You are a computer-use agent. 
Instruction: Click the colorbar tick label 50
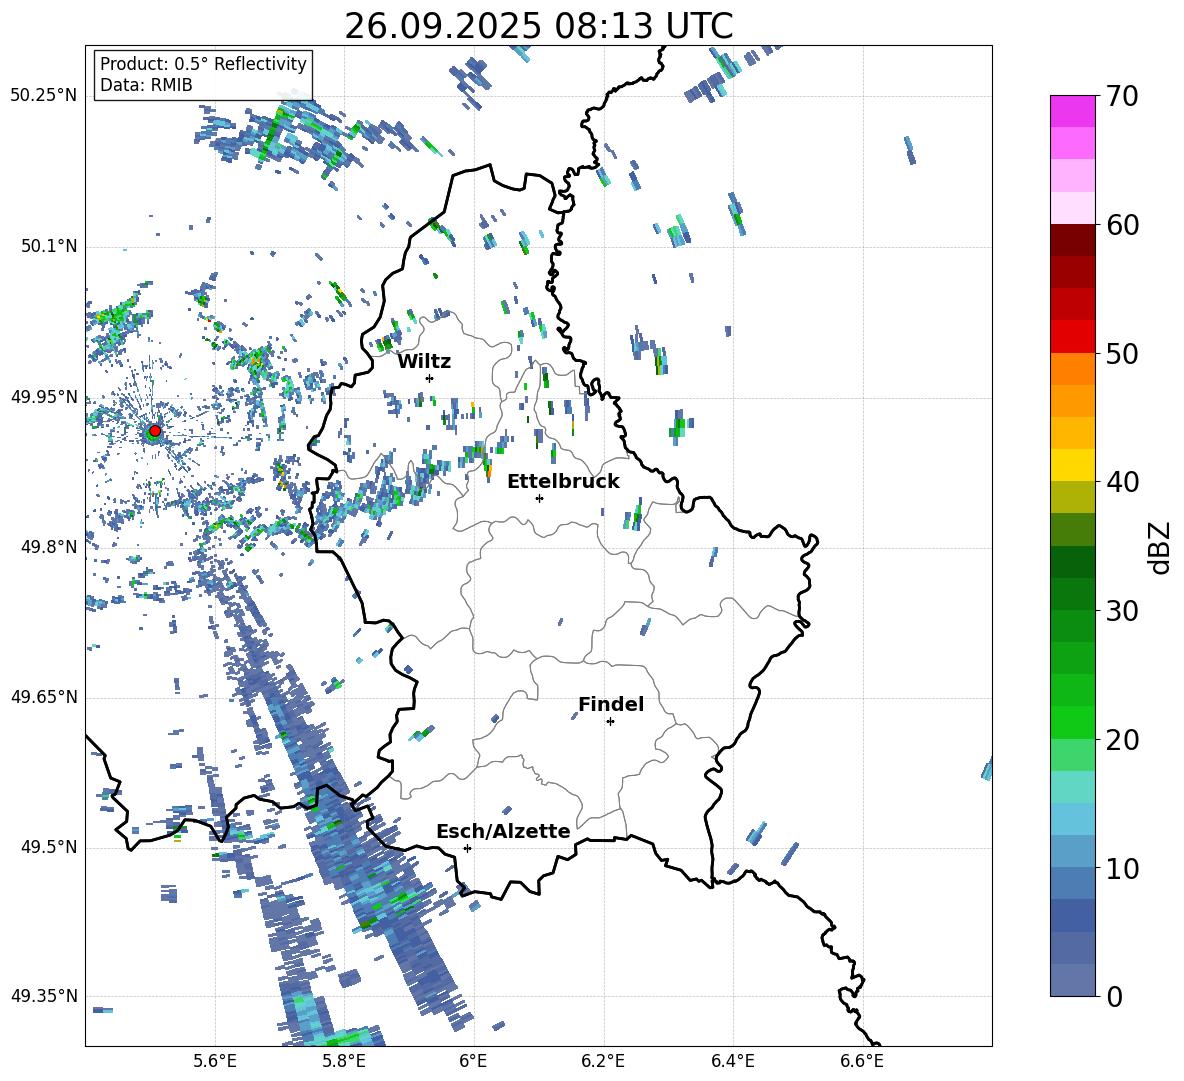coord(1122,353)
